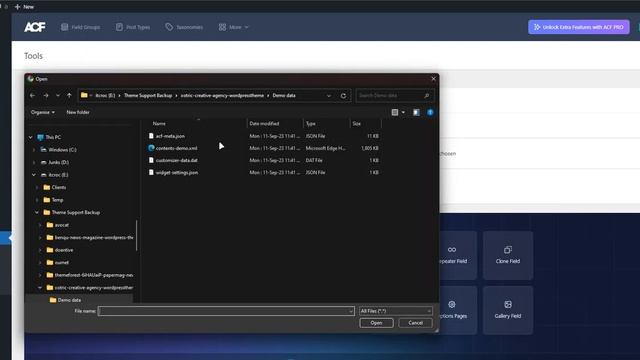This screenshot has height=360, width=640.
Task: Click New folder button
Action: click(x=78, y=112)
